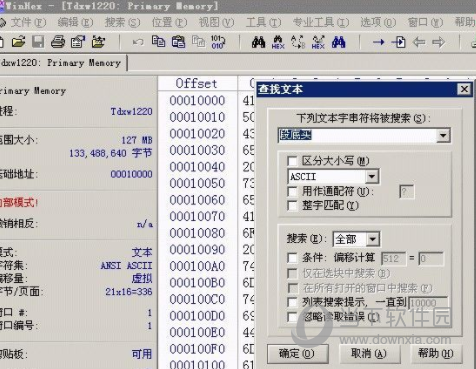Screen dimensions: 476x369
Task: Click the 虚拟 offset mode value
Action: click(142, 279)
